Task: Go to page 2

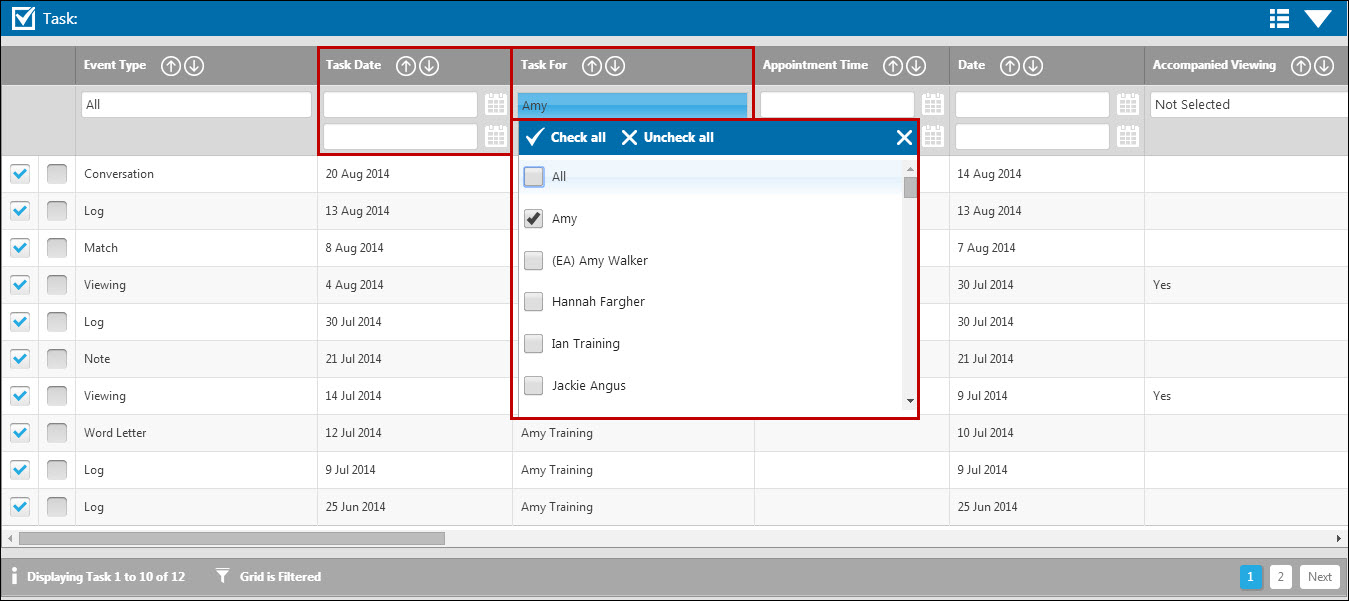Action: click(1281, 577)
